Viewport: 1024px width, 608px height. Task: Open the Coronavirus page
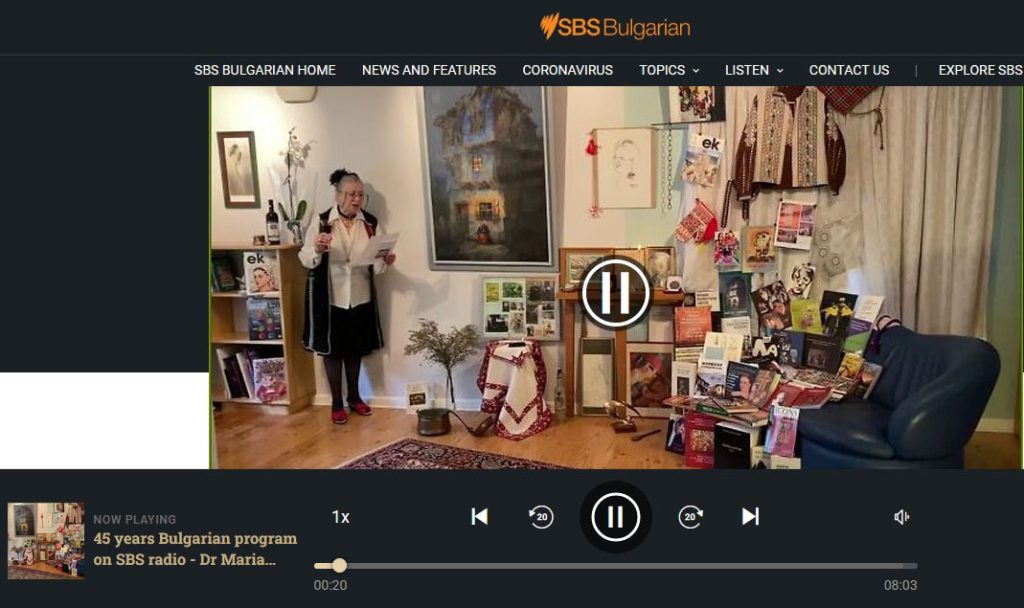point(567,70)
